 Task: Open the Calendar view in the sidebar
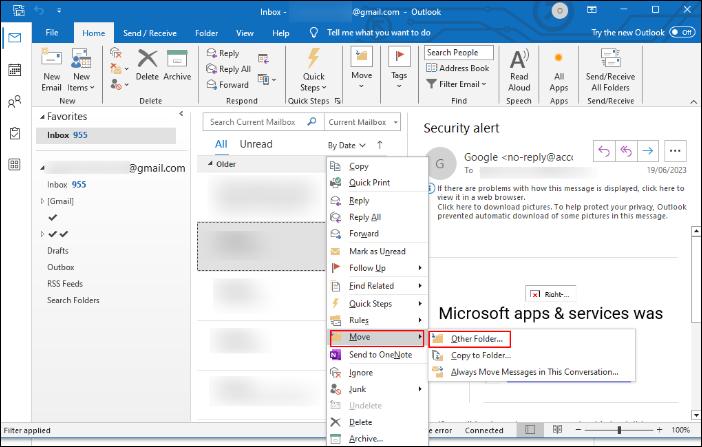click(x=14, y=70)
